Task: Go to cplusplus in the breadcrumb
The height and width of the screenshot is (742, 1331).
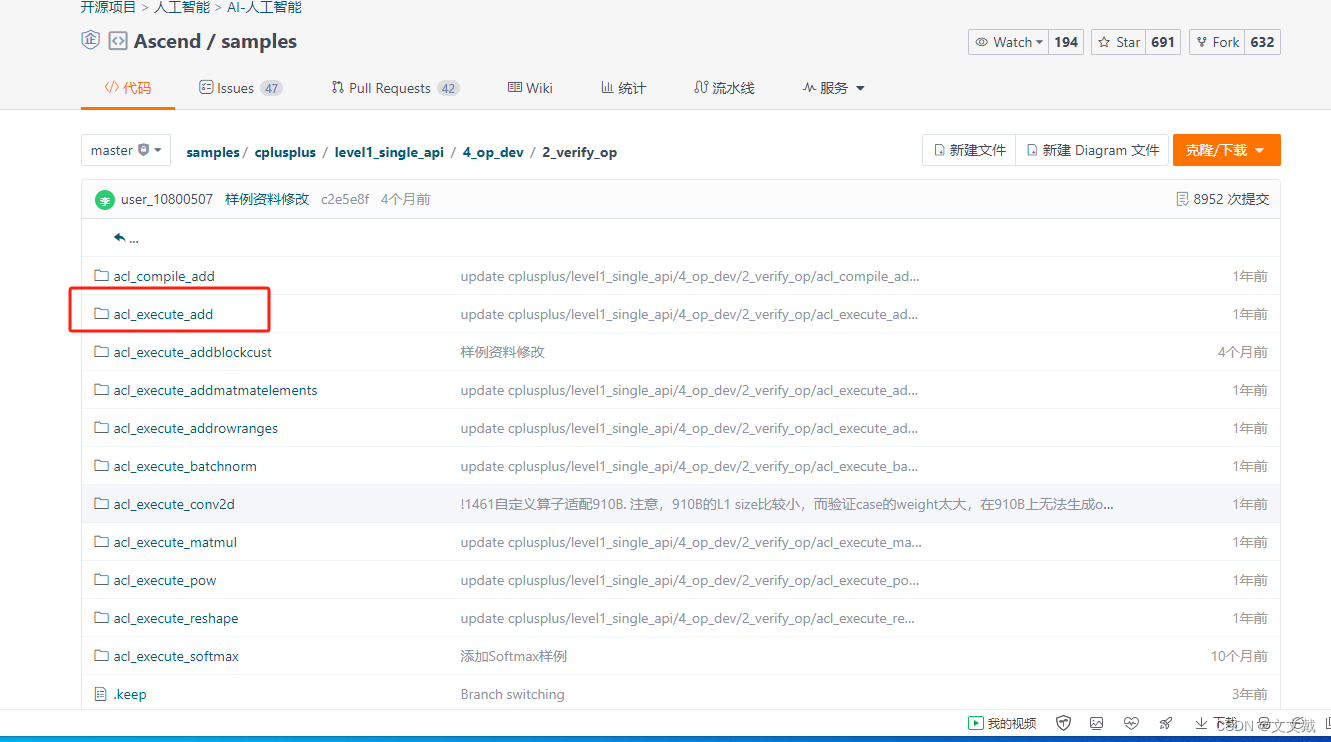Action: [x=285, y=152]
